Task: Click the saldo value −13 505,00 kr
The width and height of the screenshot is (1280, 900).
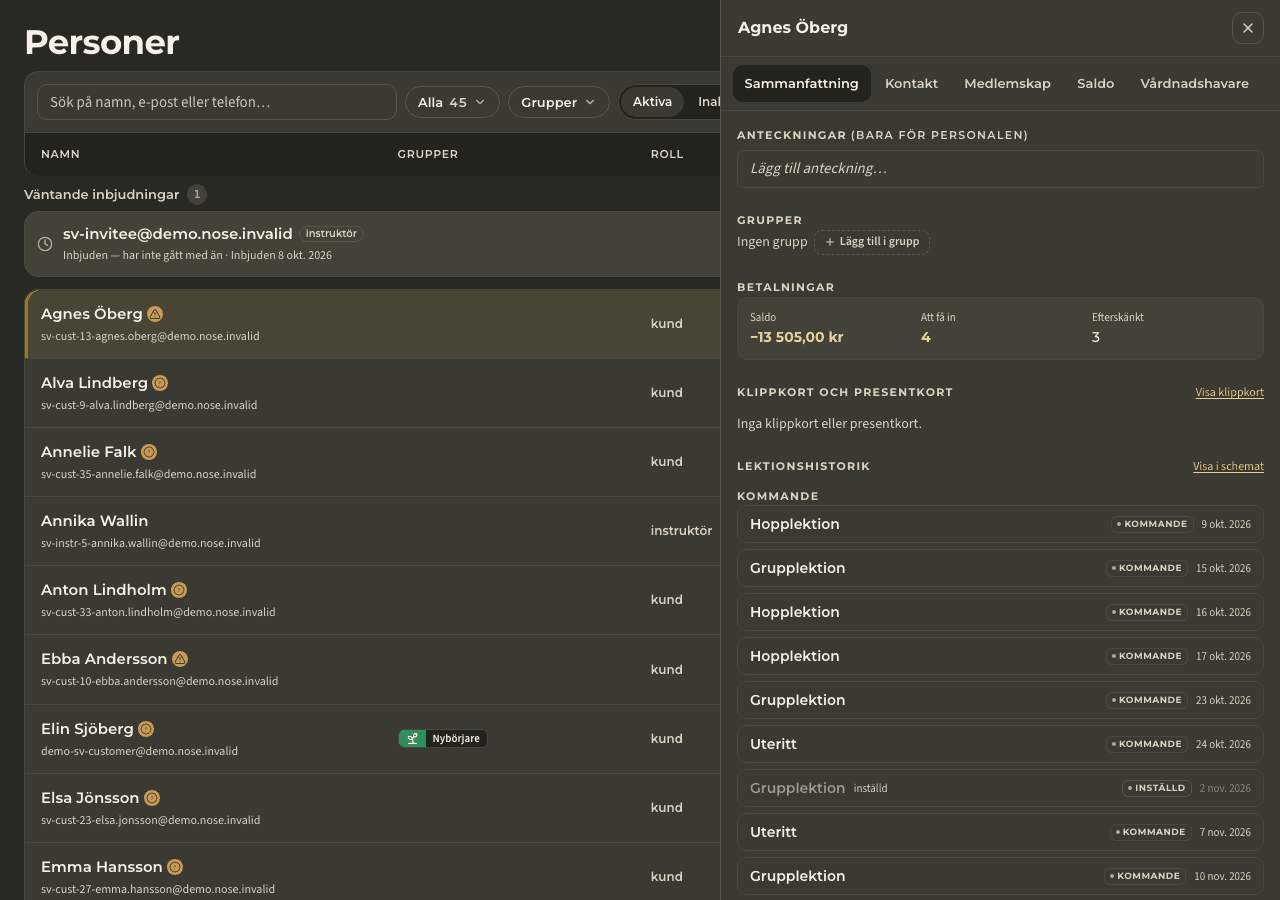Action: pyautogui.click(x=797, y=338)
